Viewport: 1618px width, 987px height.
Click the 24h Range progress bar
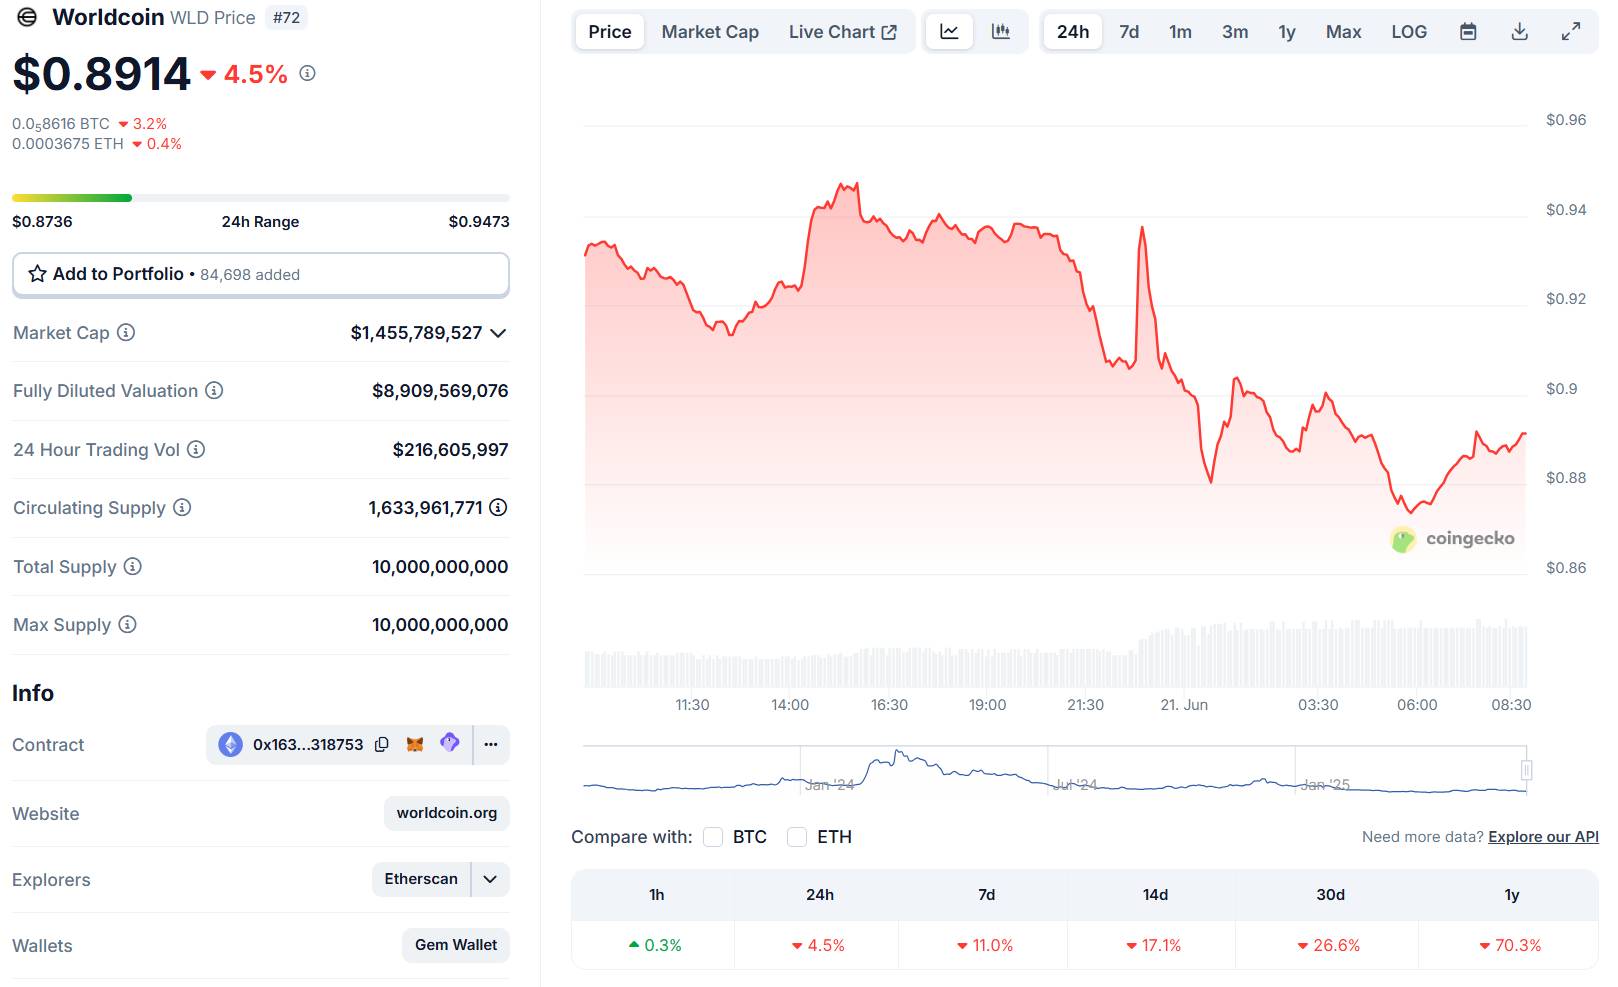tap(261, 198)
